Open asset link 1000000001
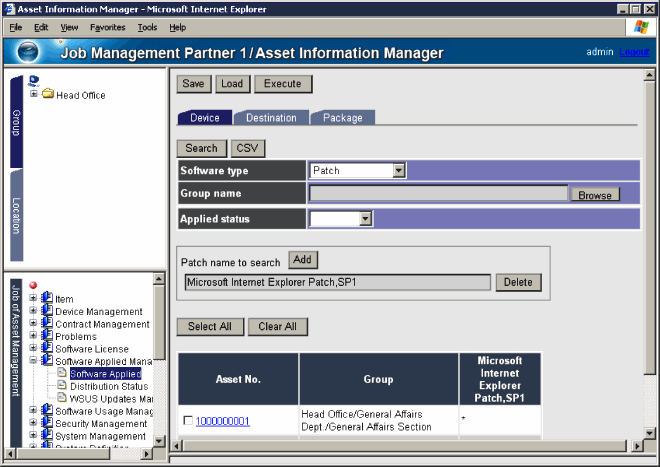This screenshot has height=467, width=660. tap(222, 421)
